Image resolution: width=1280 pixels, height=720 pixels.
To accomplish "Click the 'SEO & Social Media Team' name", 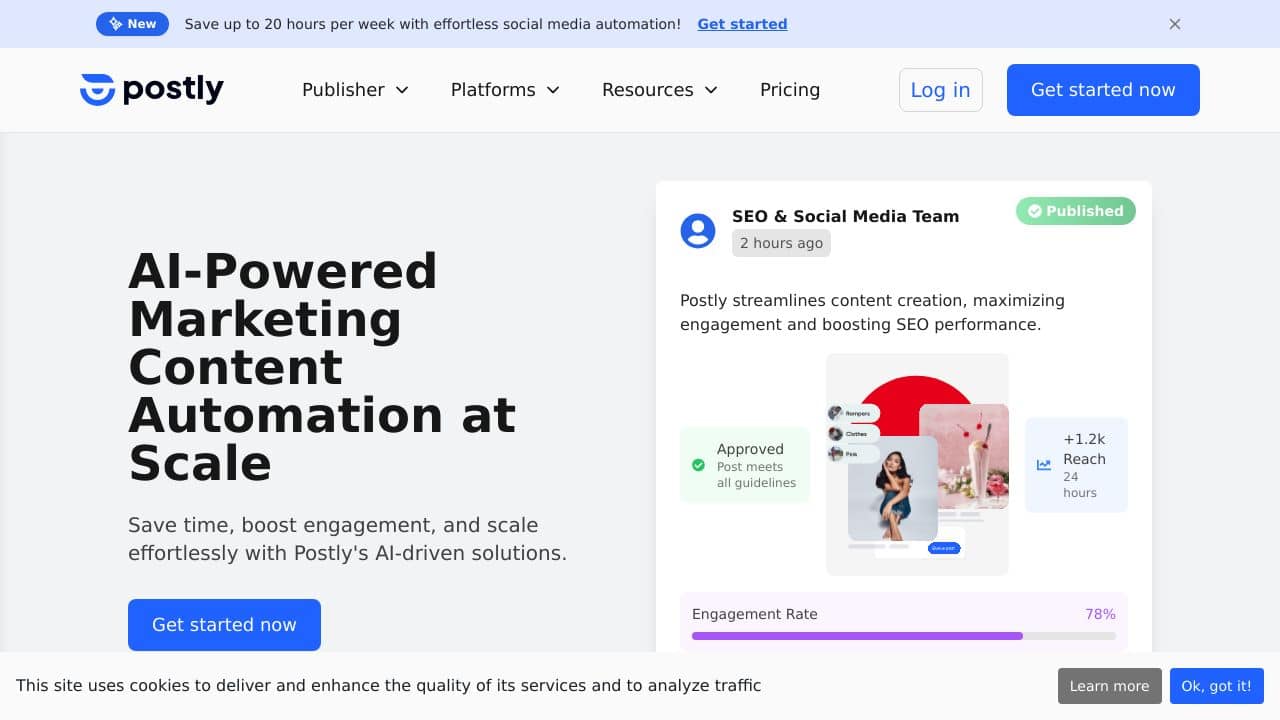I will pos(845,216).
